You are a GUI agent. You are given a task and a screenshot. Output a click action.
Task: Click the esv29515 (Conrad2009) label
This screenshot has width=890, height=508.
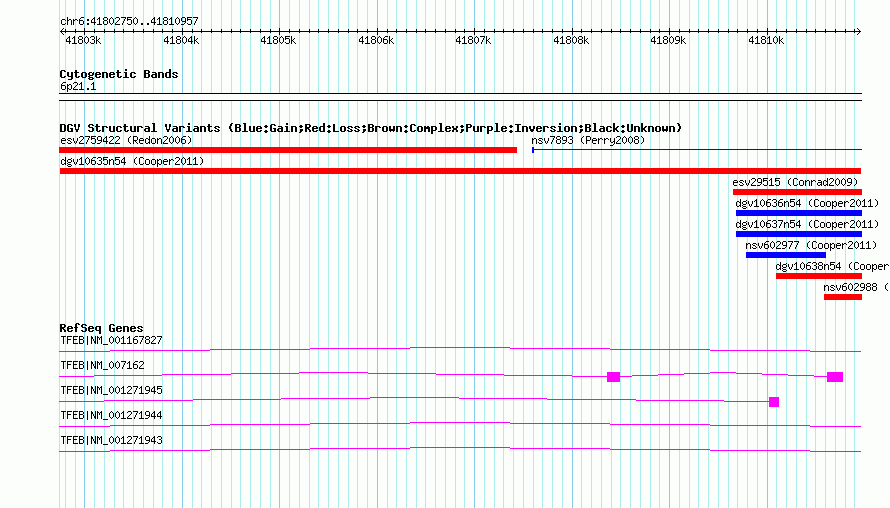point(795,182)
